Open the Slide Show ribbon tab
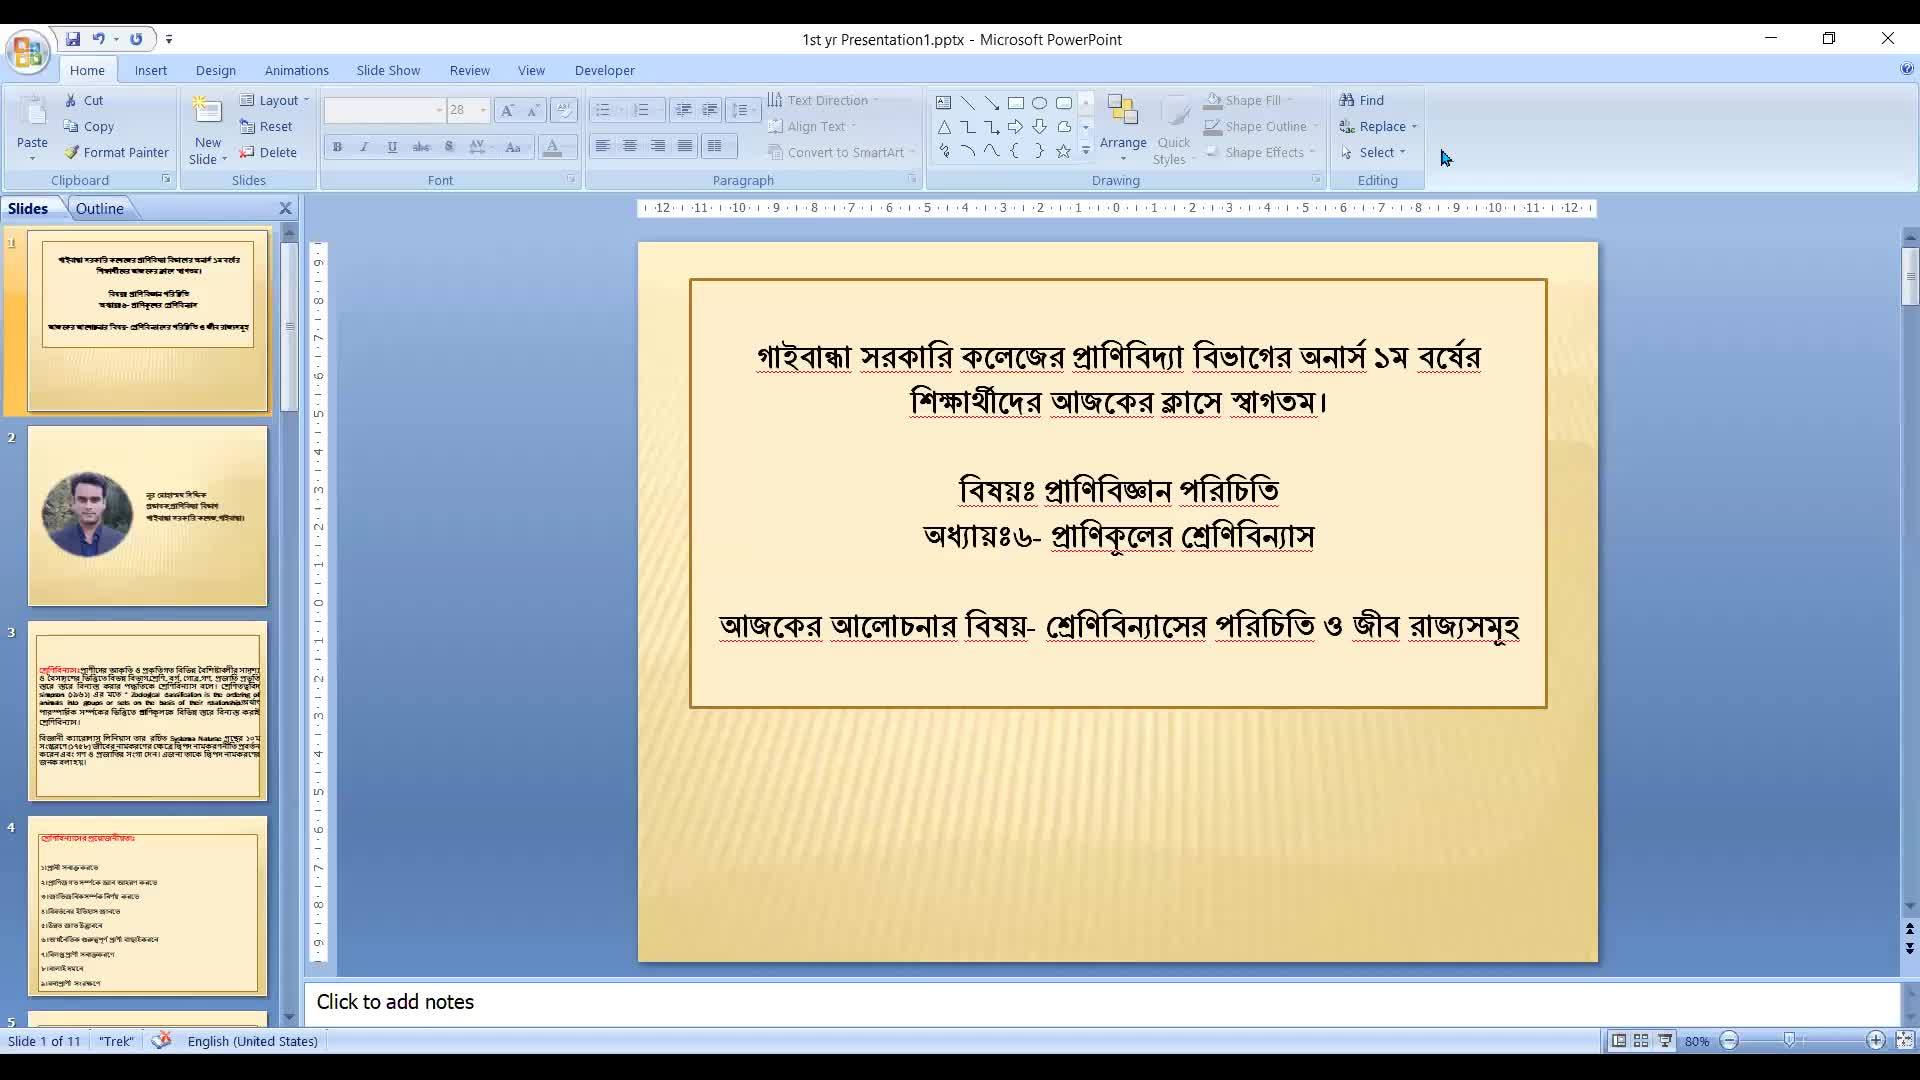This screenshot has height=1080, width=1920. (388, 70)
